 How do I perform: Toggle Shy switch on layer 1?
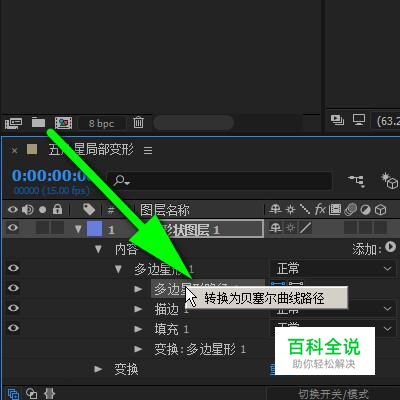(x=275, y=228)
